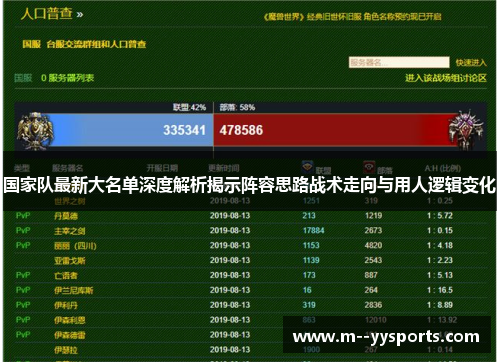Open the 丽丽 (四川) server link
Image resolution: width=500 pixels, height=362 pixels.
pyautogui.click(x=75, y=246)
